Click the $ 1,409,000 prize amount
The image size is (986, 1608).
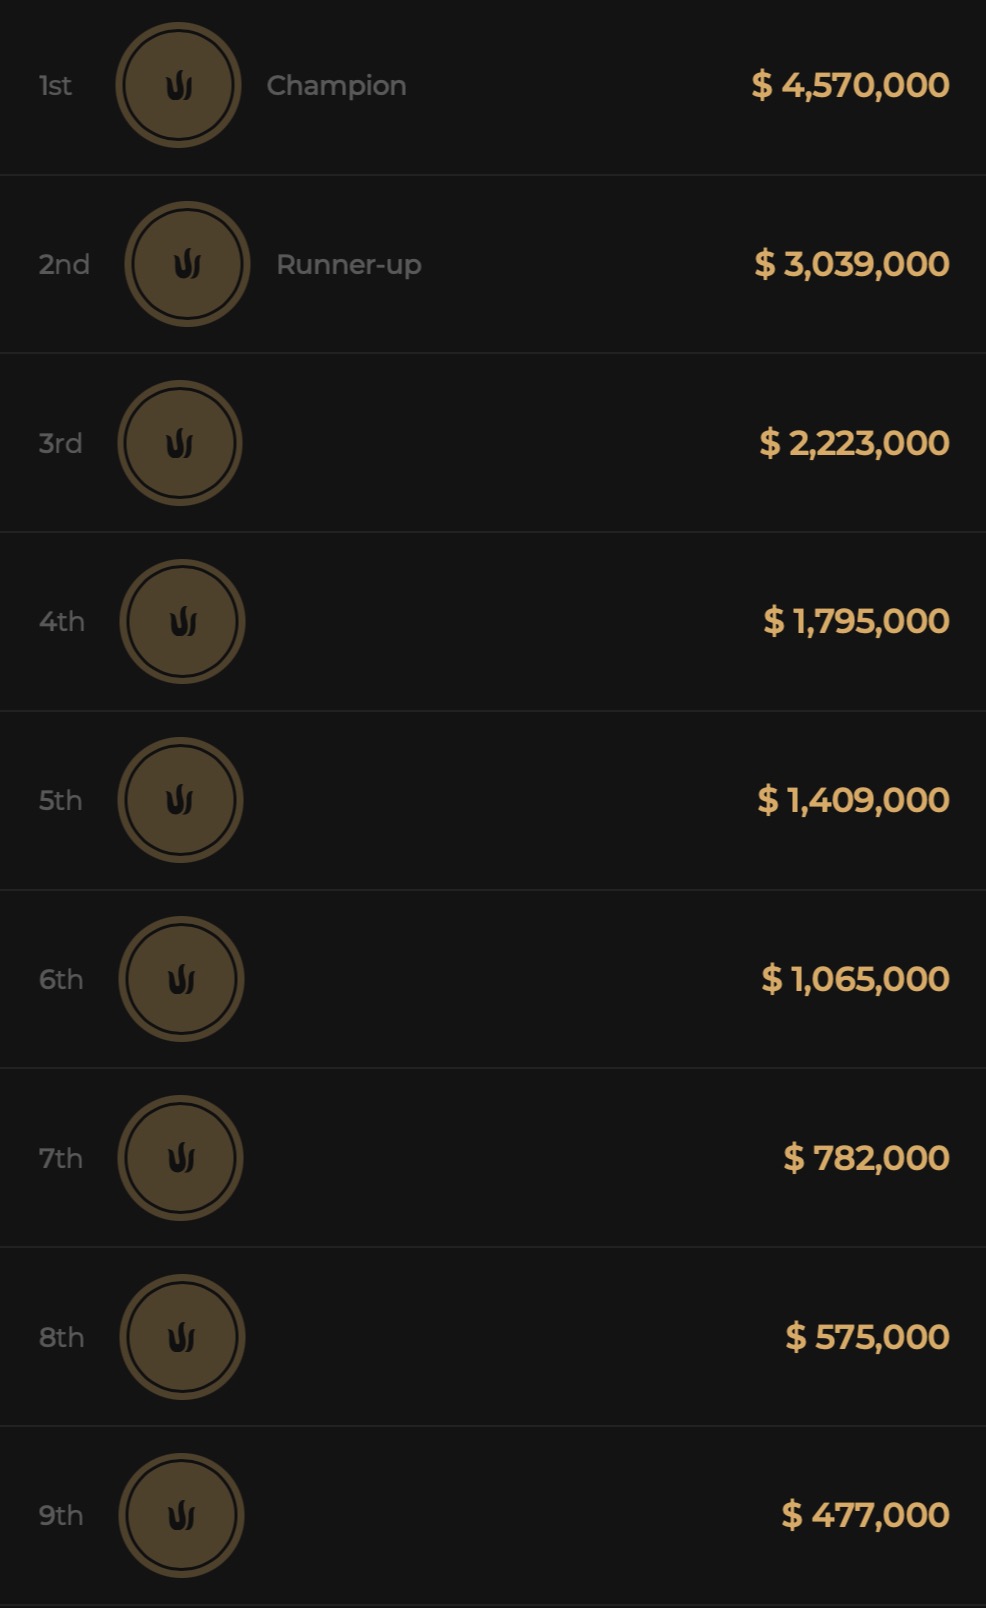pos(853,800)
